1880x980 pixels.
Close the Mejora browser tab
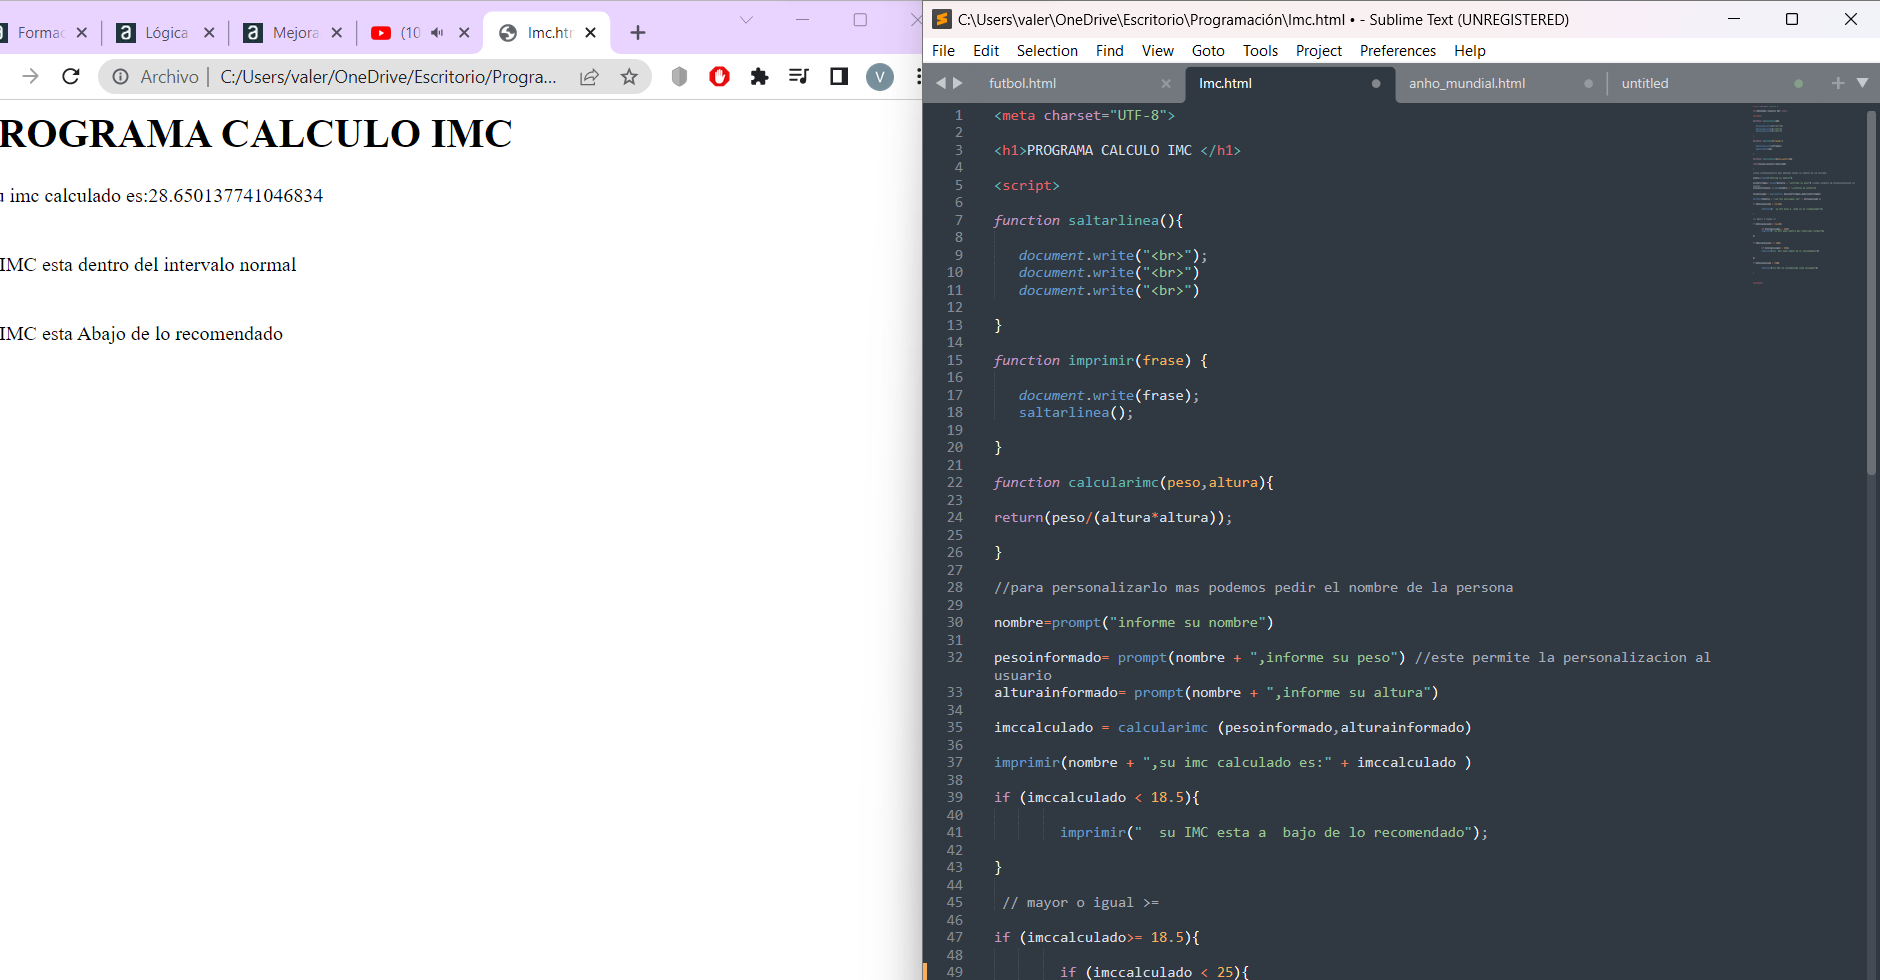[x=337, y=32]
